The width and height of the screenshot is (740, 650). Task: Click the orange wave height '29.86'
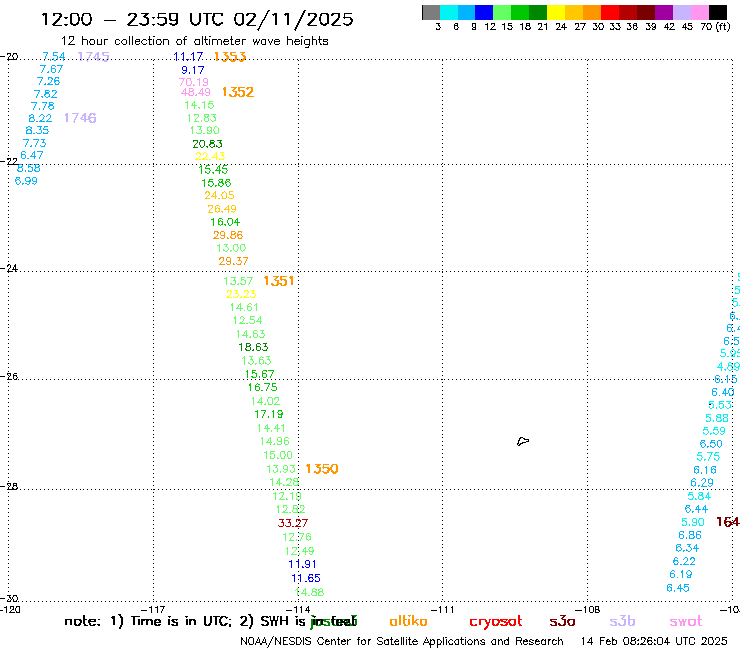coord(228,235)
